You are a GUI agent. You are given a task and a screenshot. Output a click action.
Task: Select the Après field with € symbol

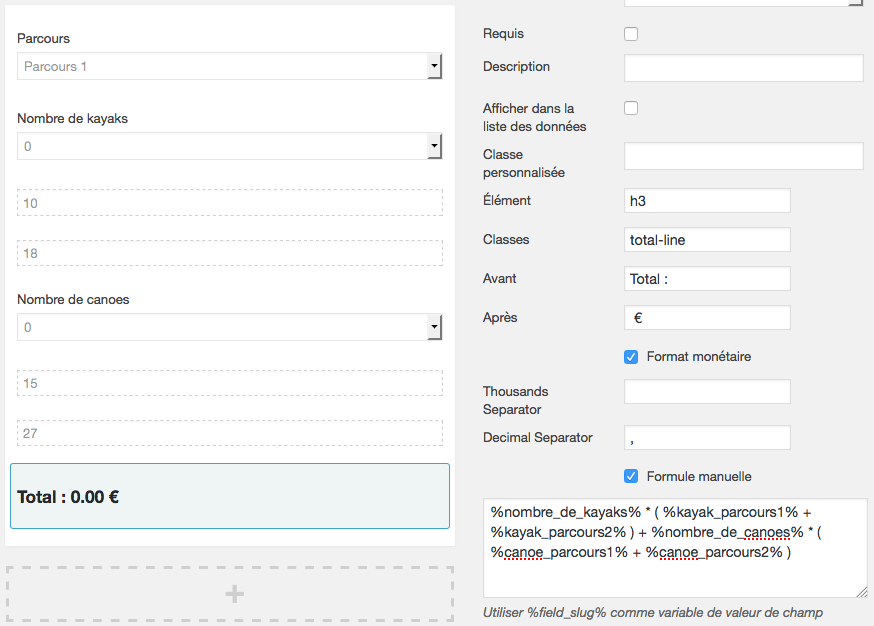707,318
